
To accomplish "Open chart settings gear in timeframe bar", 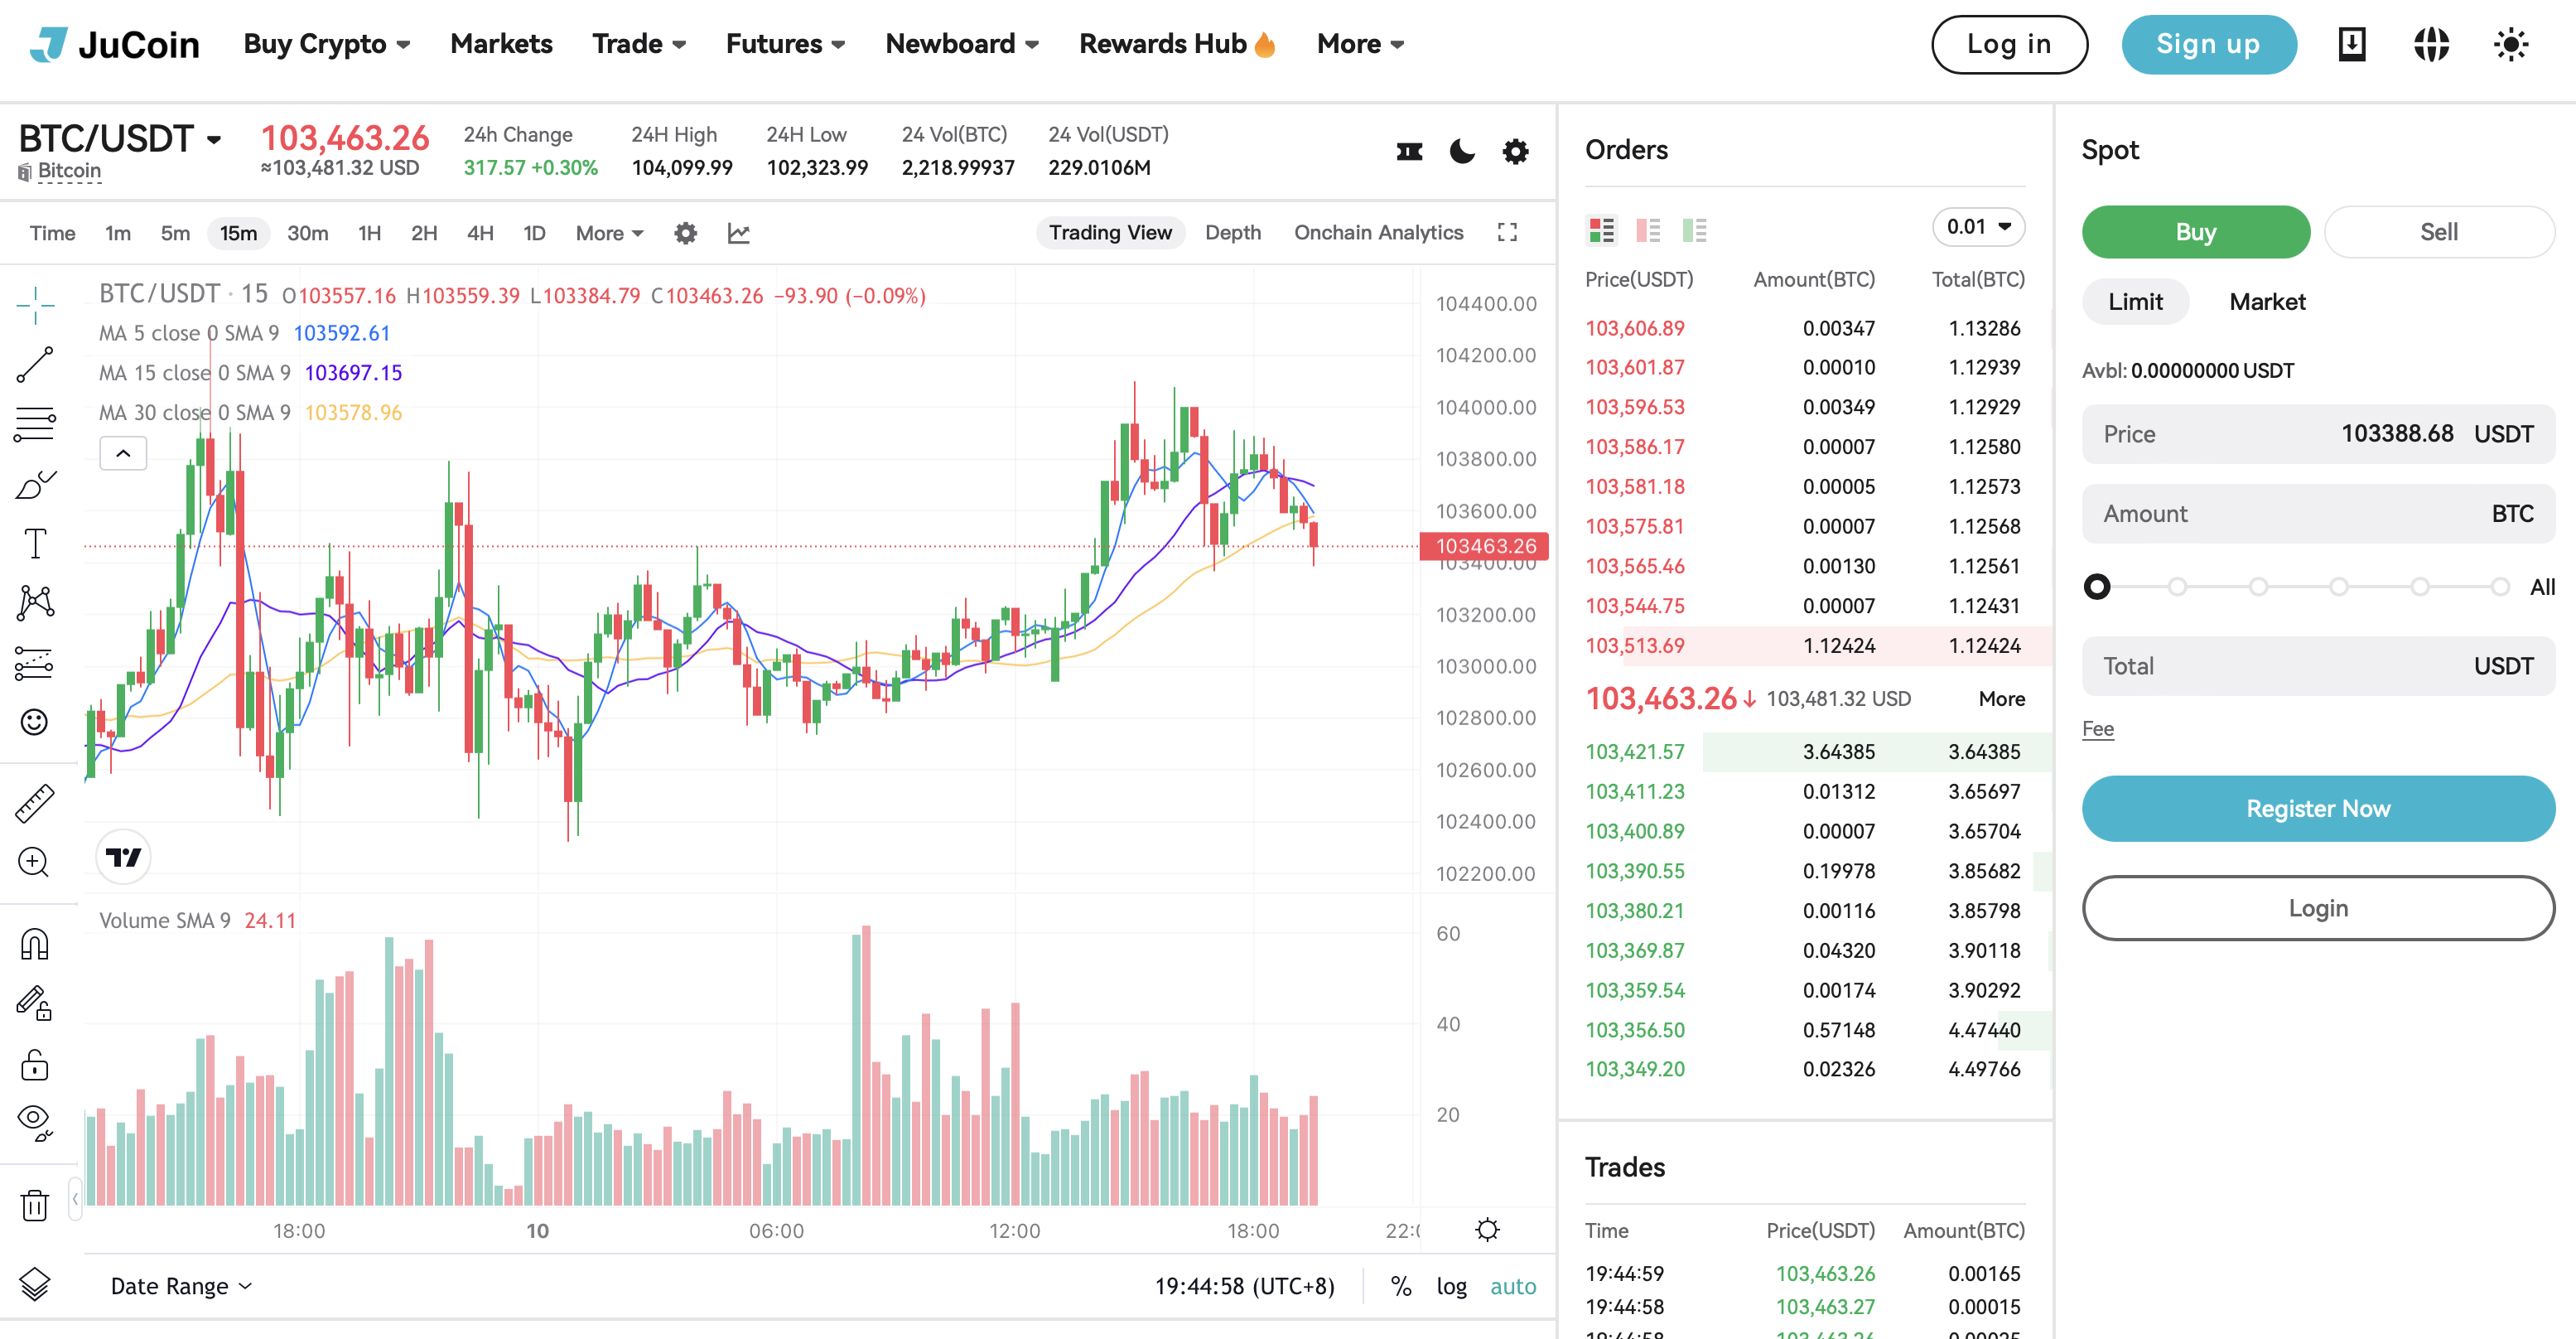I will click(x=685, y=233).
